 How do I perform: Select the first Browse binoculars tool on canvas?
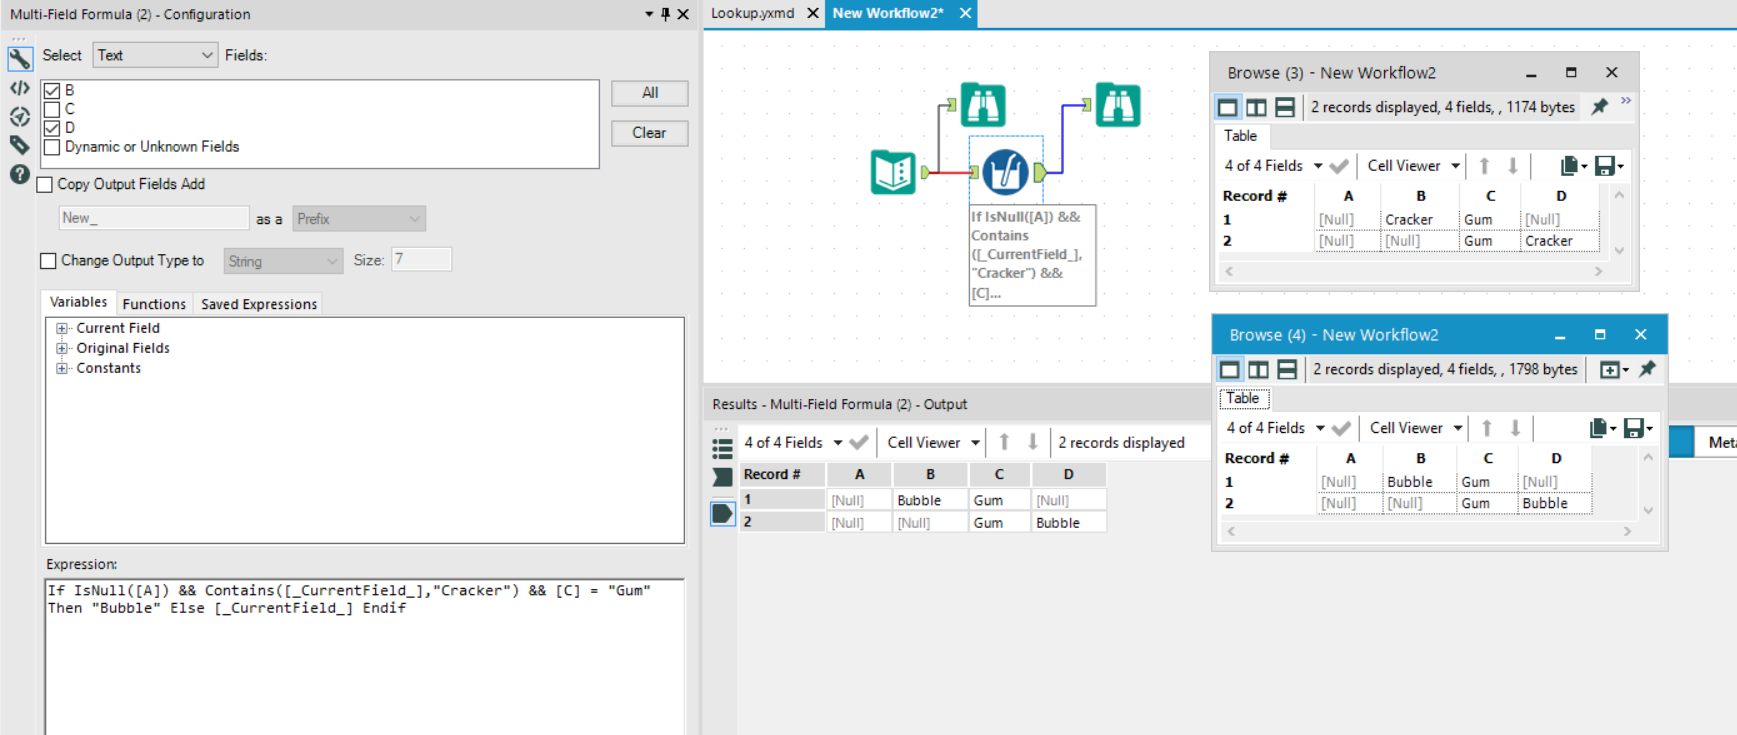click(983, 105)
